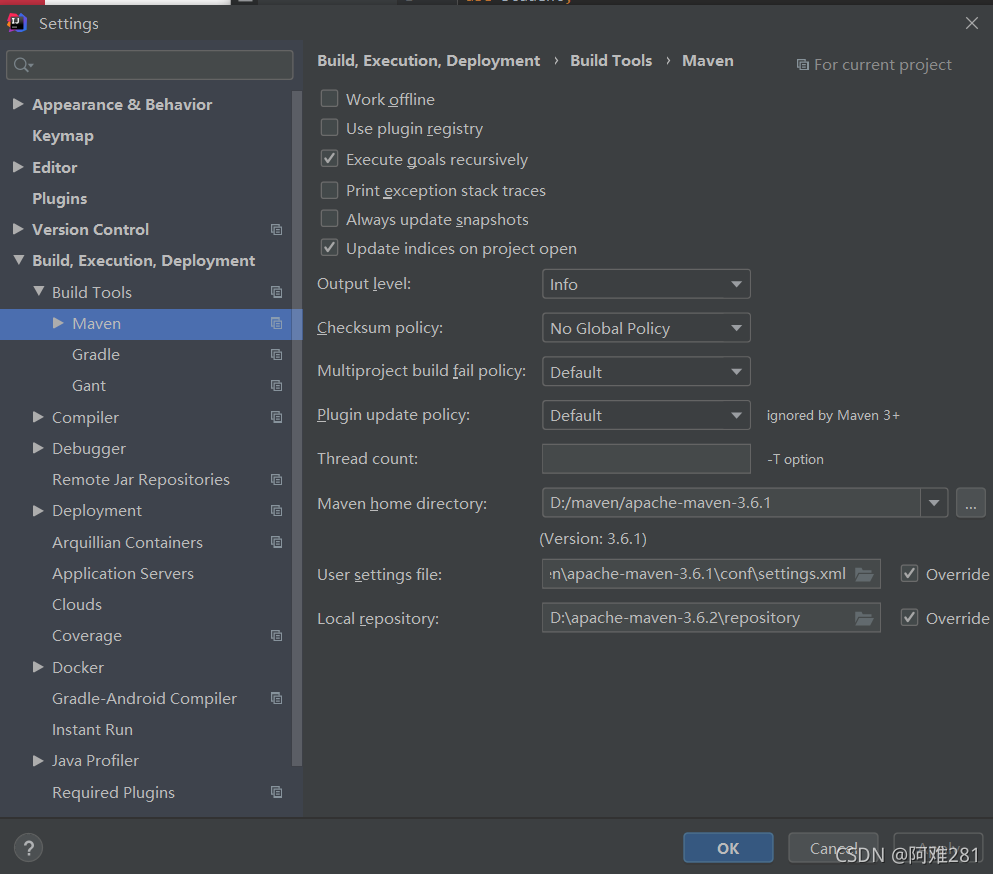The width and height of the screenshot is (993, 874).
Task: Expand the Maven subtree arrow
Action: click(58, 323)
